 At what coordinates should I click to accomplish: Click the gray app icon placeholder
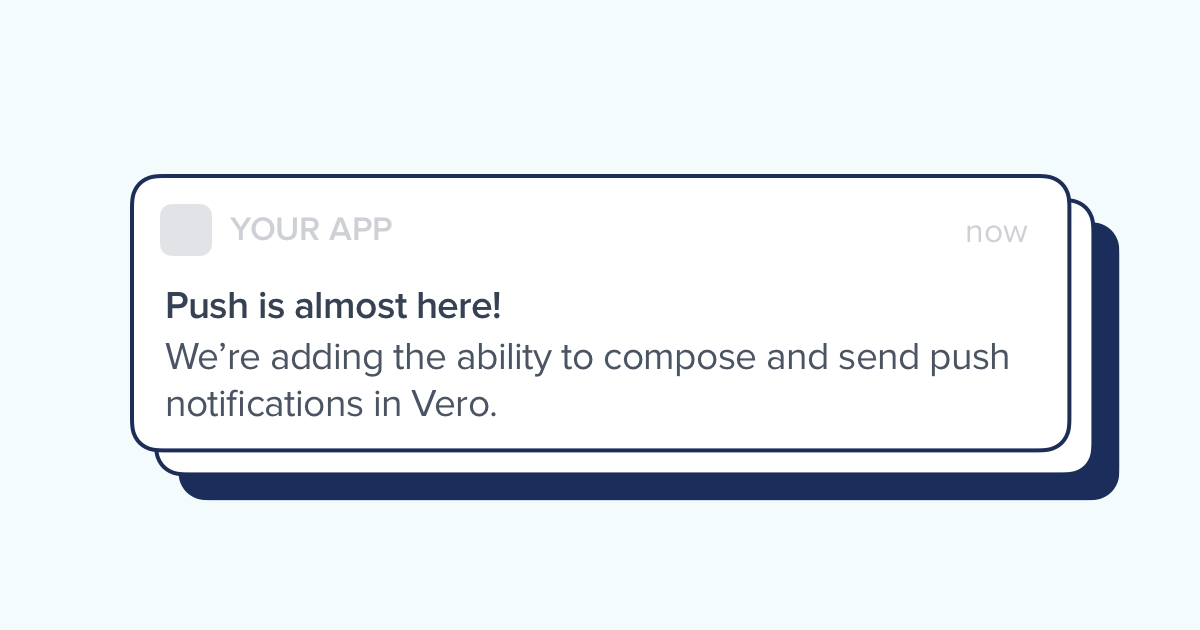186,230
